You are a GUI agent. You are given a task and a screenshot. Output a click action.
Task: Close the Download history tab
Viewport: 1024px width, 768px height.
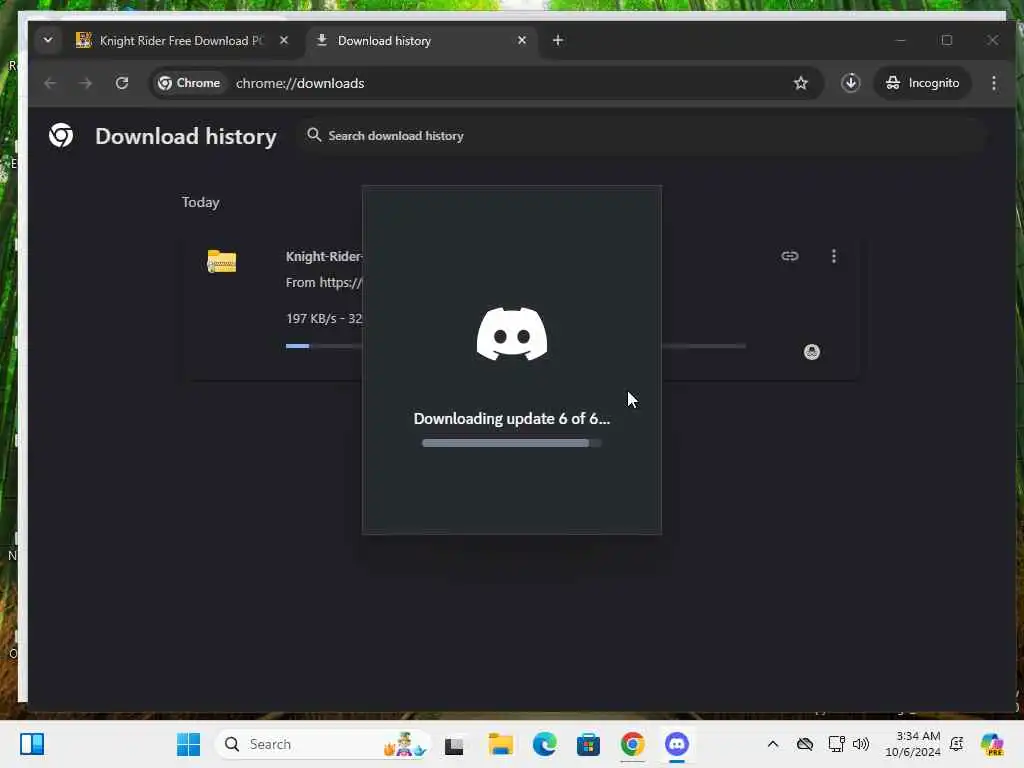coord(521,40)
